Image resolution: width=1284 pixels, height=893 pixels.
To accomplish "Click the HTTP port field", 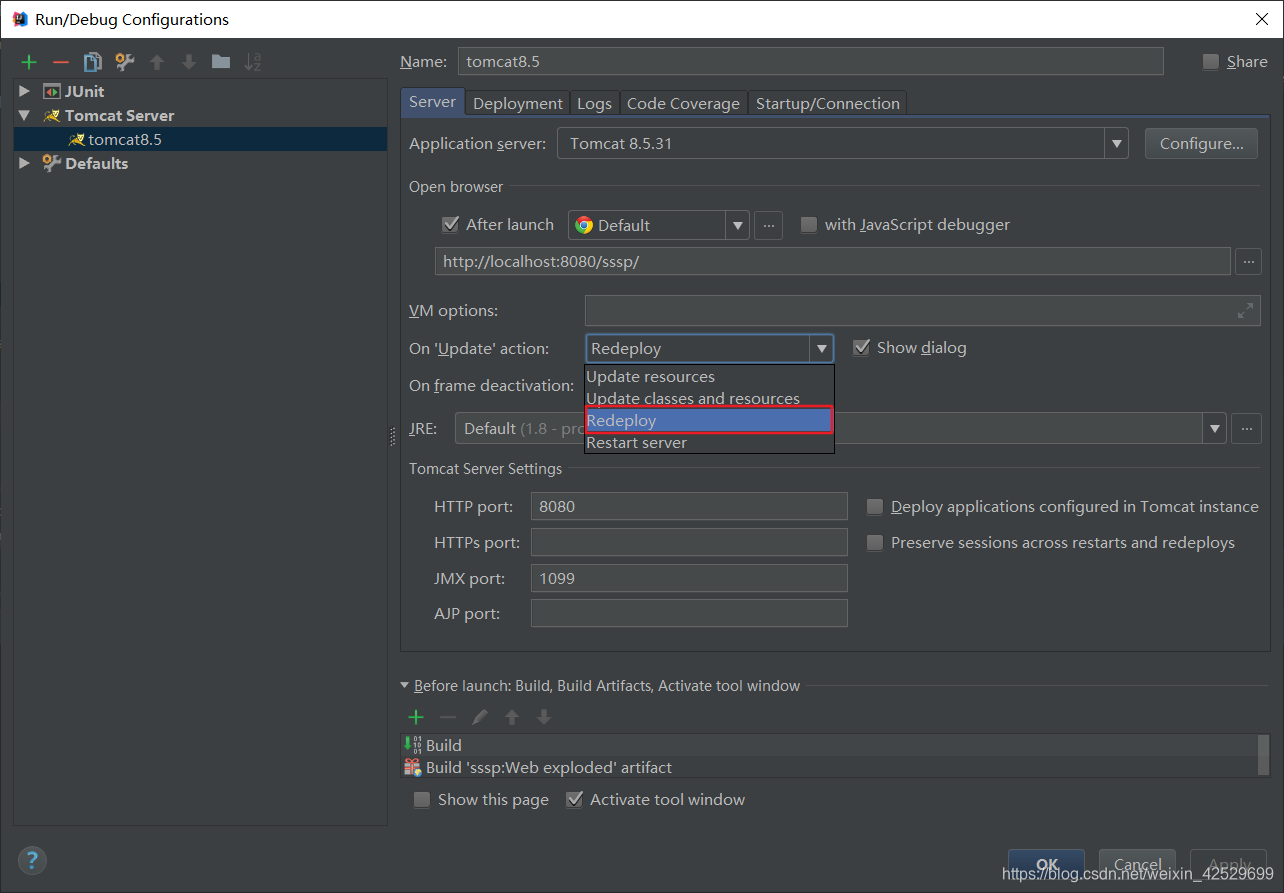I will (689, 507).
